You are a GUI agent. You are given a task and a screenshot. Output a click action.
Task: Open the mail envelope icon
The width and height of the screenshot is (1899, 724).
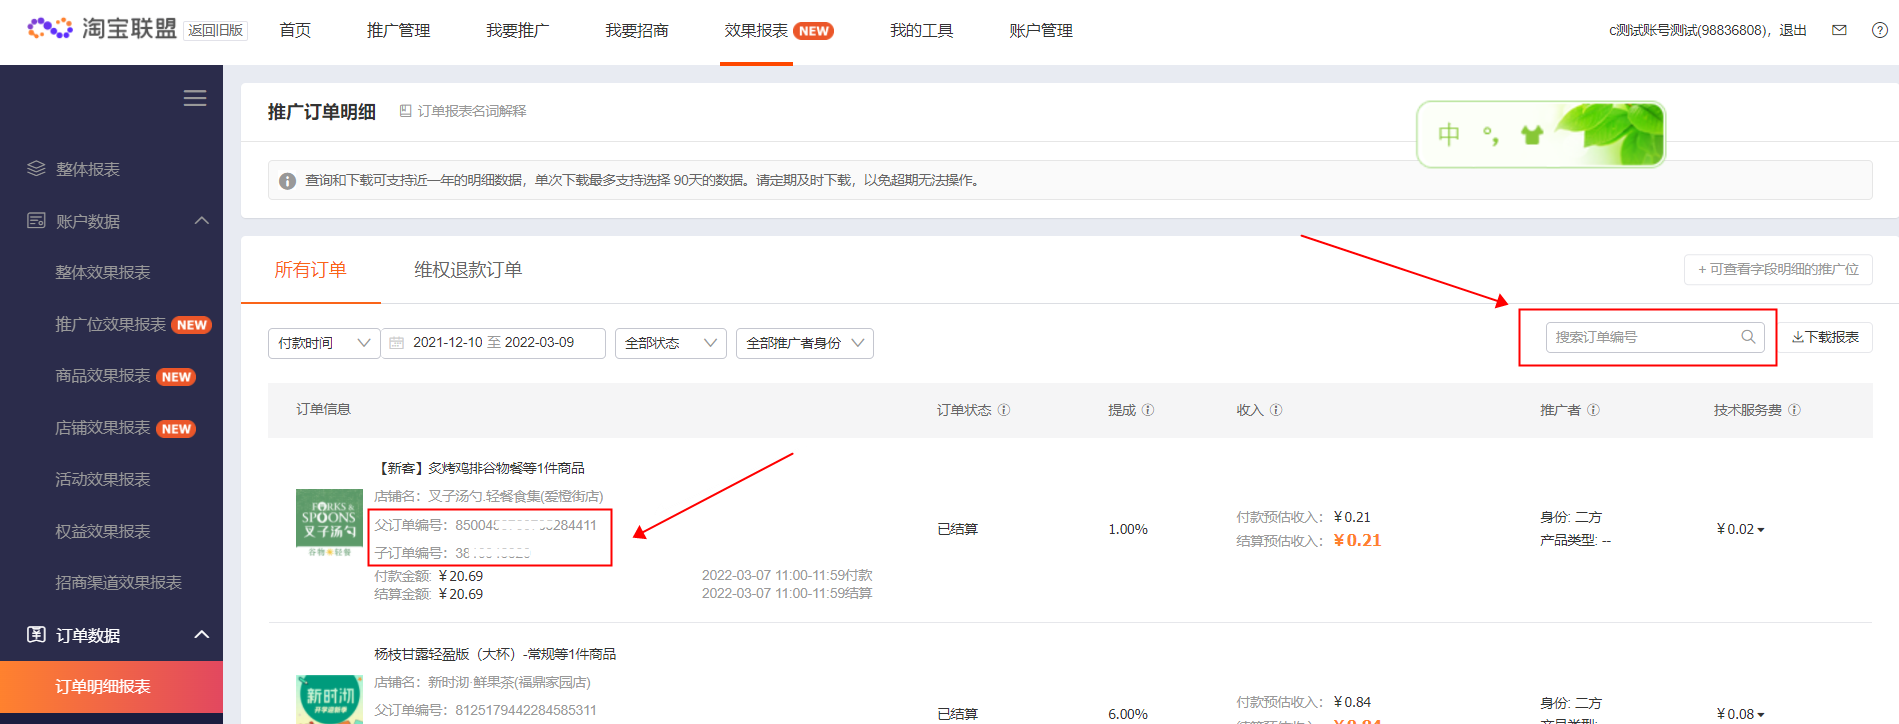coord(1839,30)
